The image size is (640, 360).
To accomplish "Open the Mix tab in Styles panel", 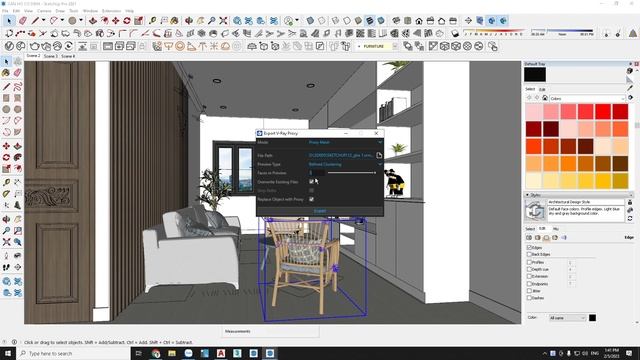I will (x=556, y=229).
